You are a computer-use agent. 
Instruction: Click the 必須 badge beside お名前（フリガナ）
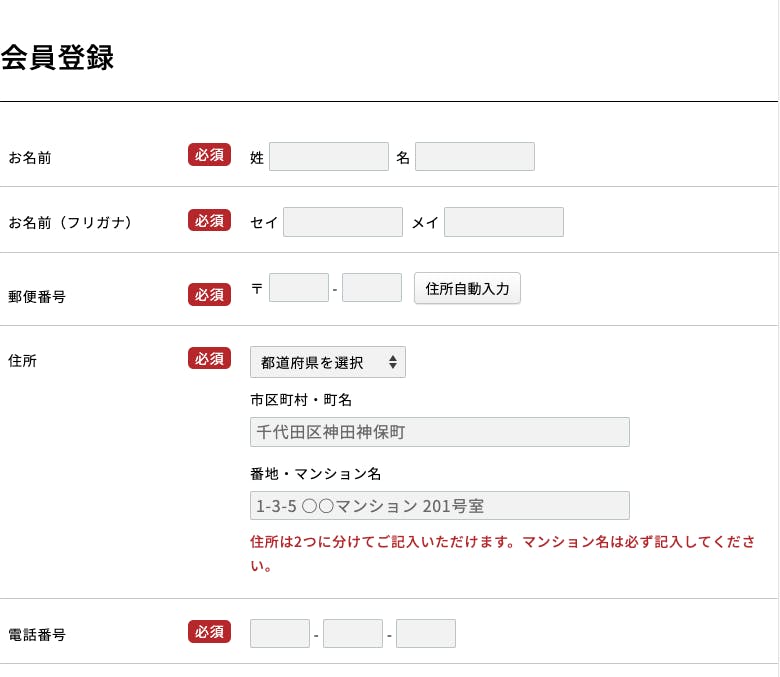tap(209, 220)
